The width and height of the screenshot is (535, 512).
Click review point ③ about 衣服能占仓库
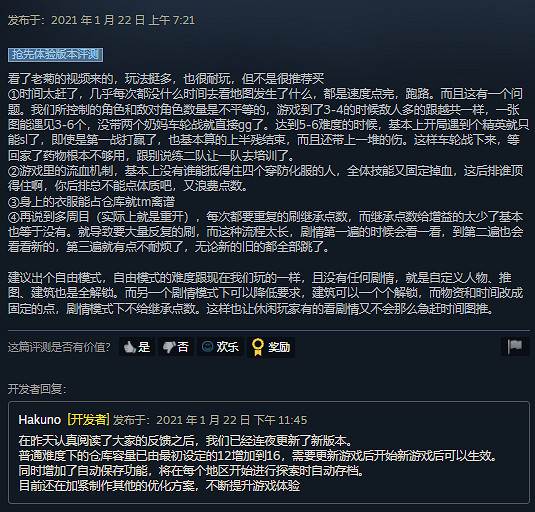[91, 202]
